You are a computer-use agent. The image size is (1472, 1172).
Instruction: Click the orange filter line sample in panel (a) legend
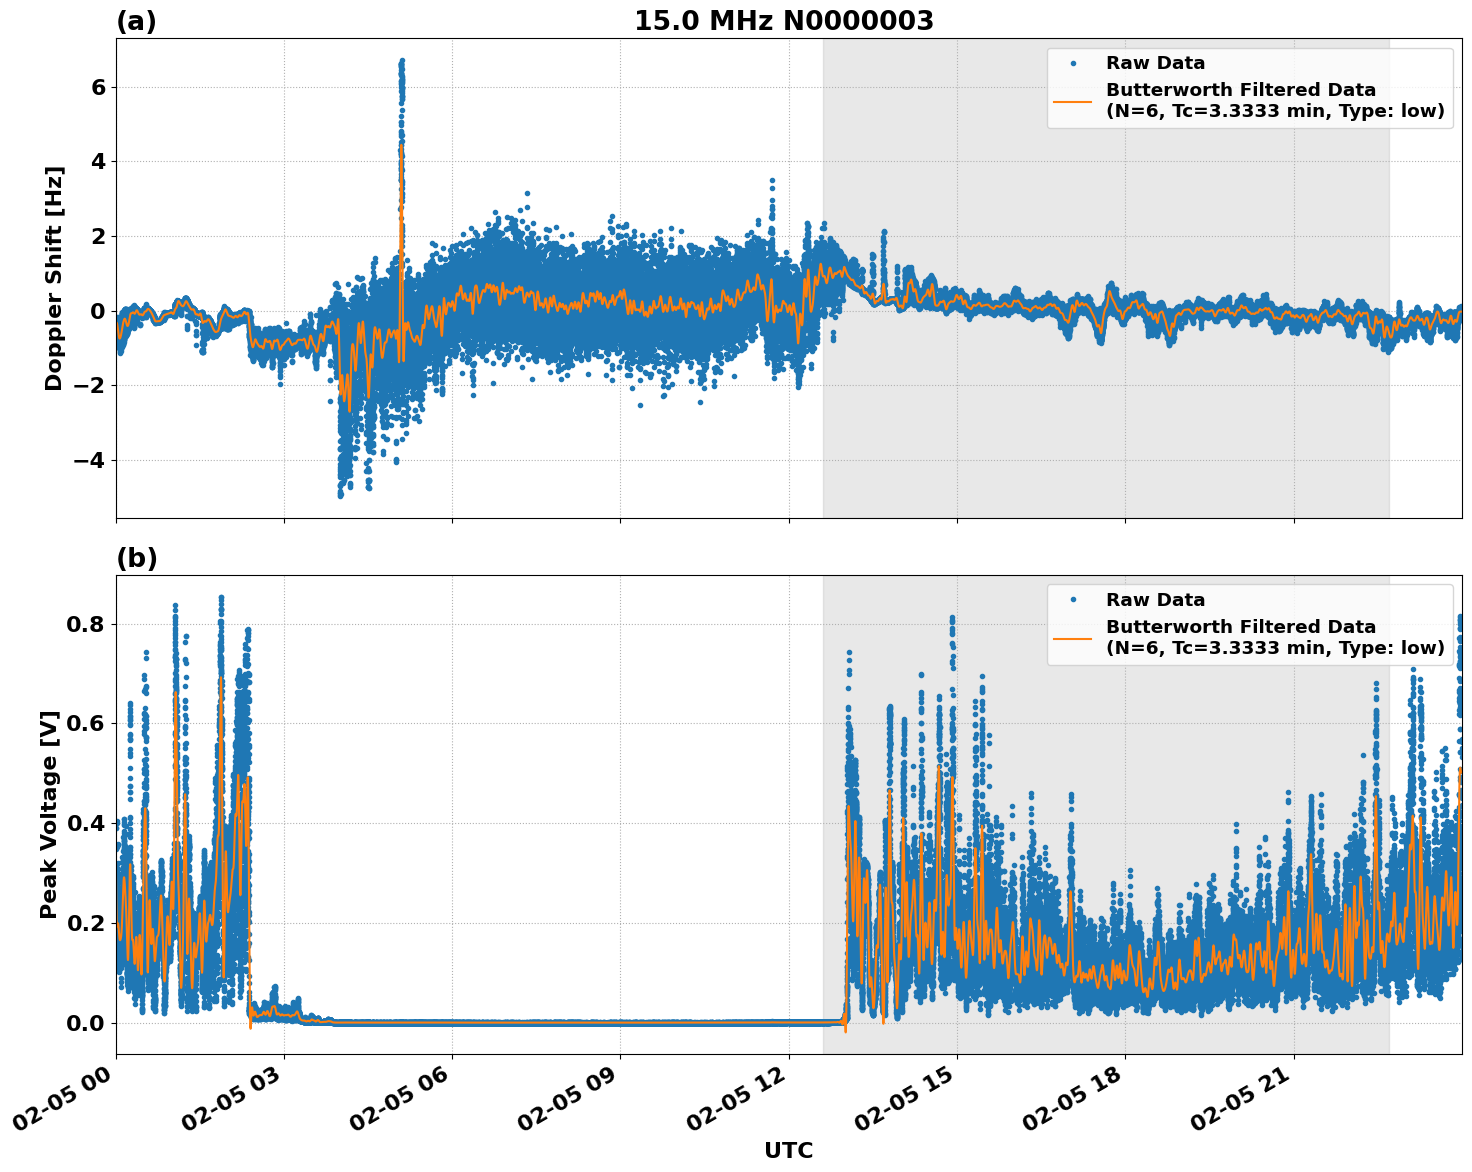point(1073,100)
